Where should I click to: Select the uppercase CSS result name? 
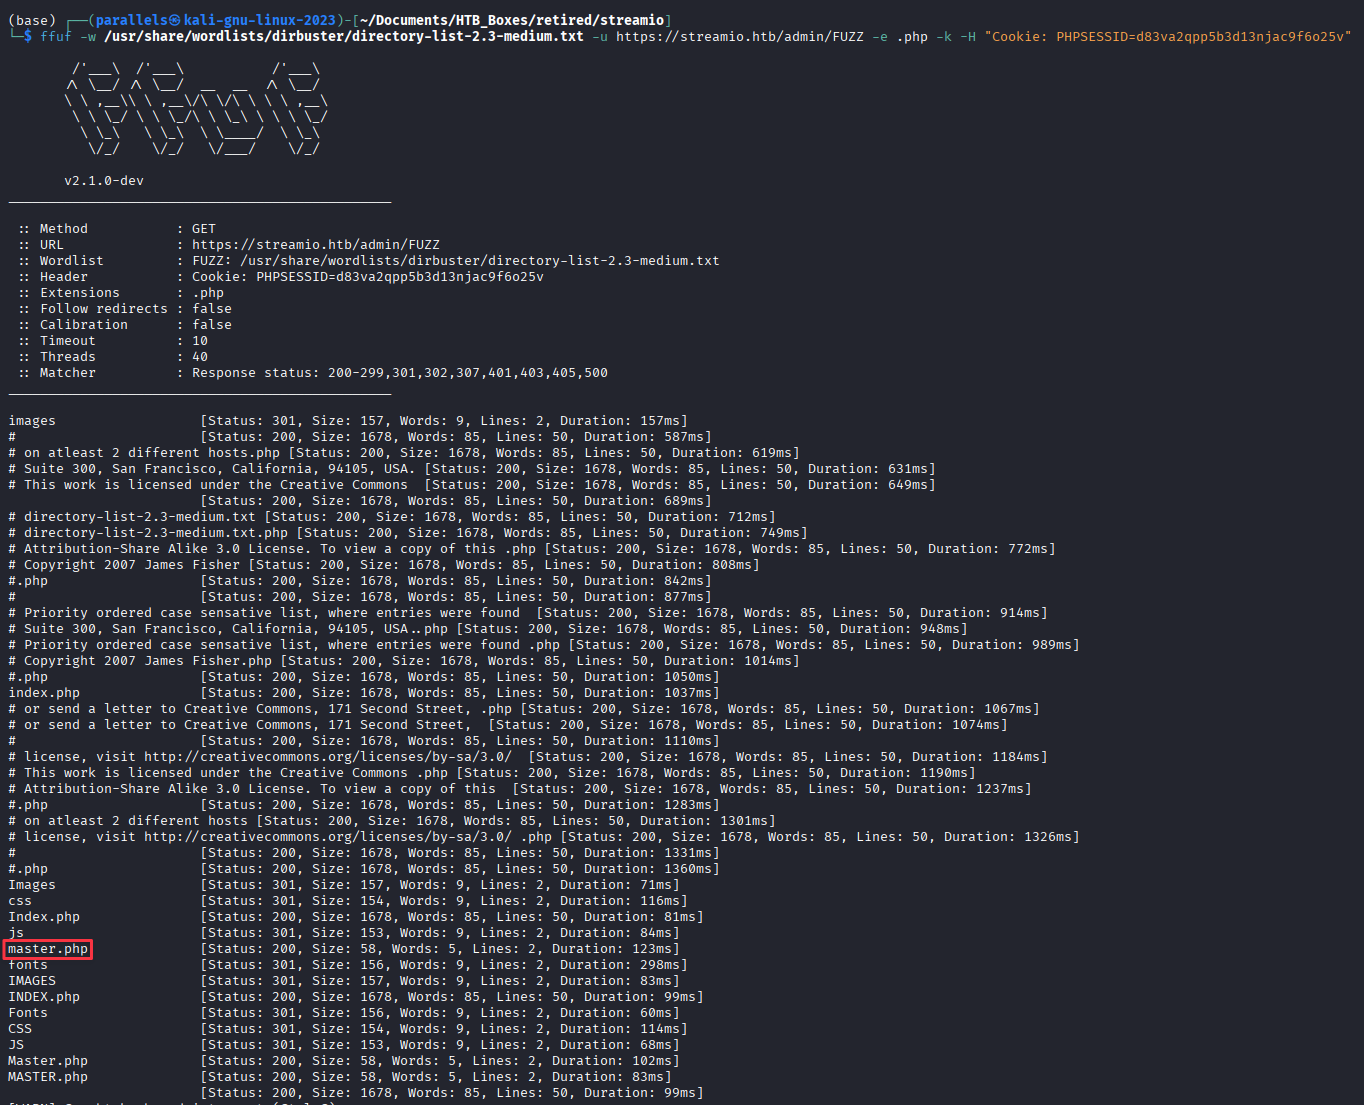[x=20, y=1029]
